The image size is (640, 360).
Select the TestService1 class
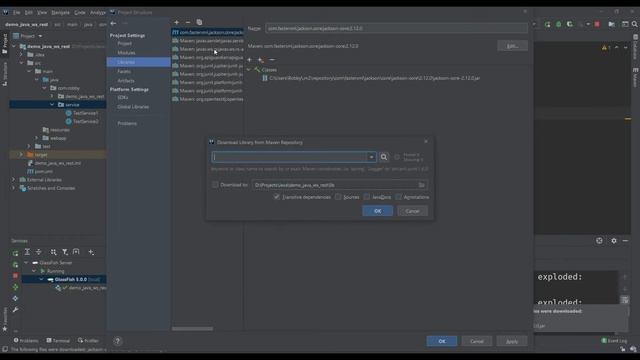click(82, 113)
